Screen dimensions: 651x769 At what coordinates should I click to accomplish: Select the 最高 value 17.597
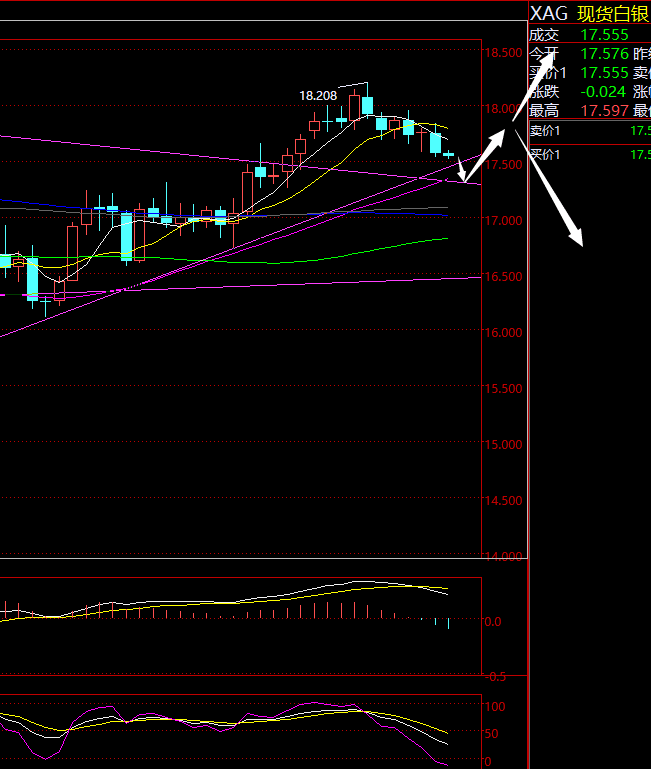(x=604, y=111)
